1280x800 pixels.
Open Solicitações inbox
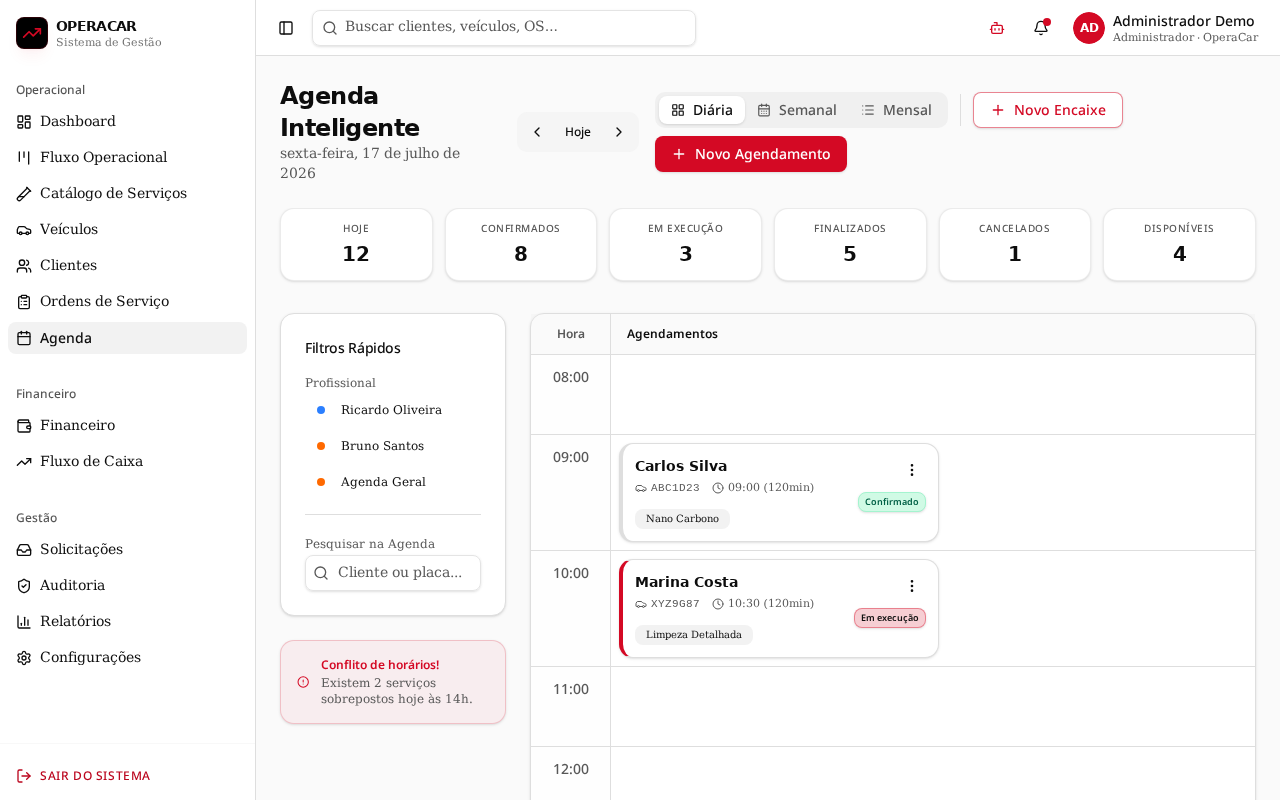coord(127,550)
